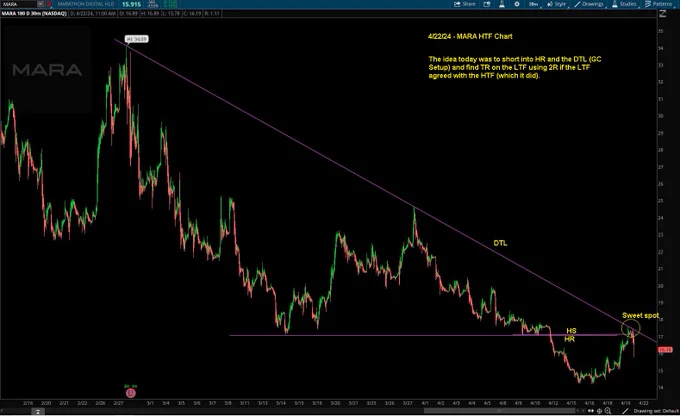The width and height of the screenshot is (680, 416).
Task: Open the Studies menu
Action: pyautogui.click(x=625, y=4)
